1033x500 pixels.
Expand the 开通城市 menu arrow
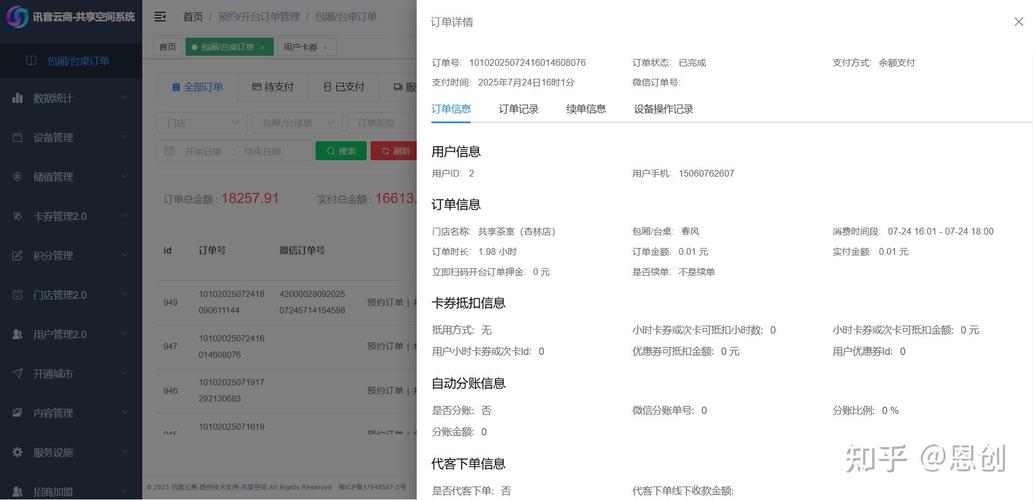[125, 374]
